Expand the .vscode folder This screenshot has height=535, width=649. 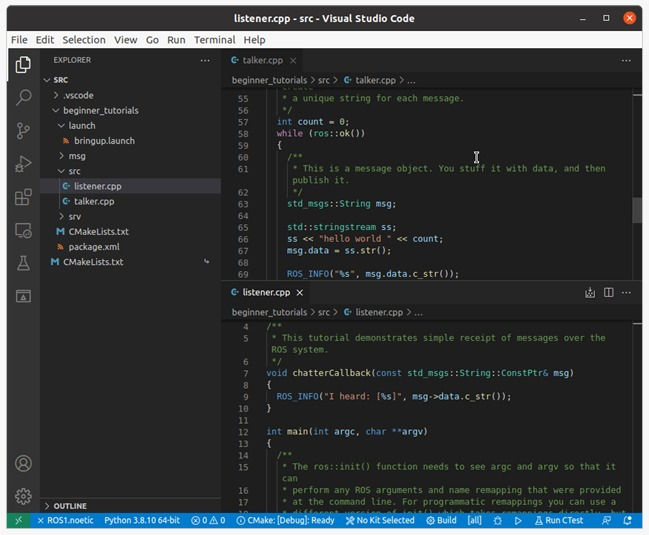click(x=56, y=95)
